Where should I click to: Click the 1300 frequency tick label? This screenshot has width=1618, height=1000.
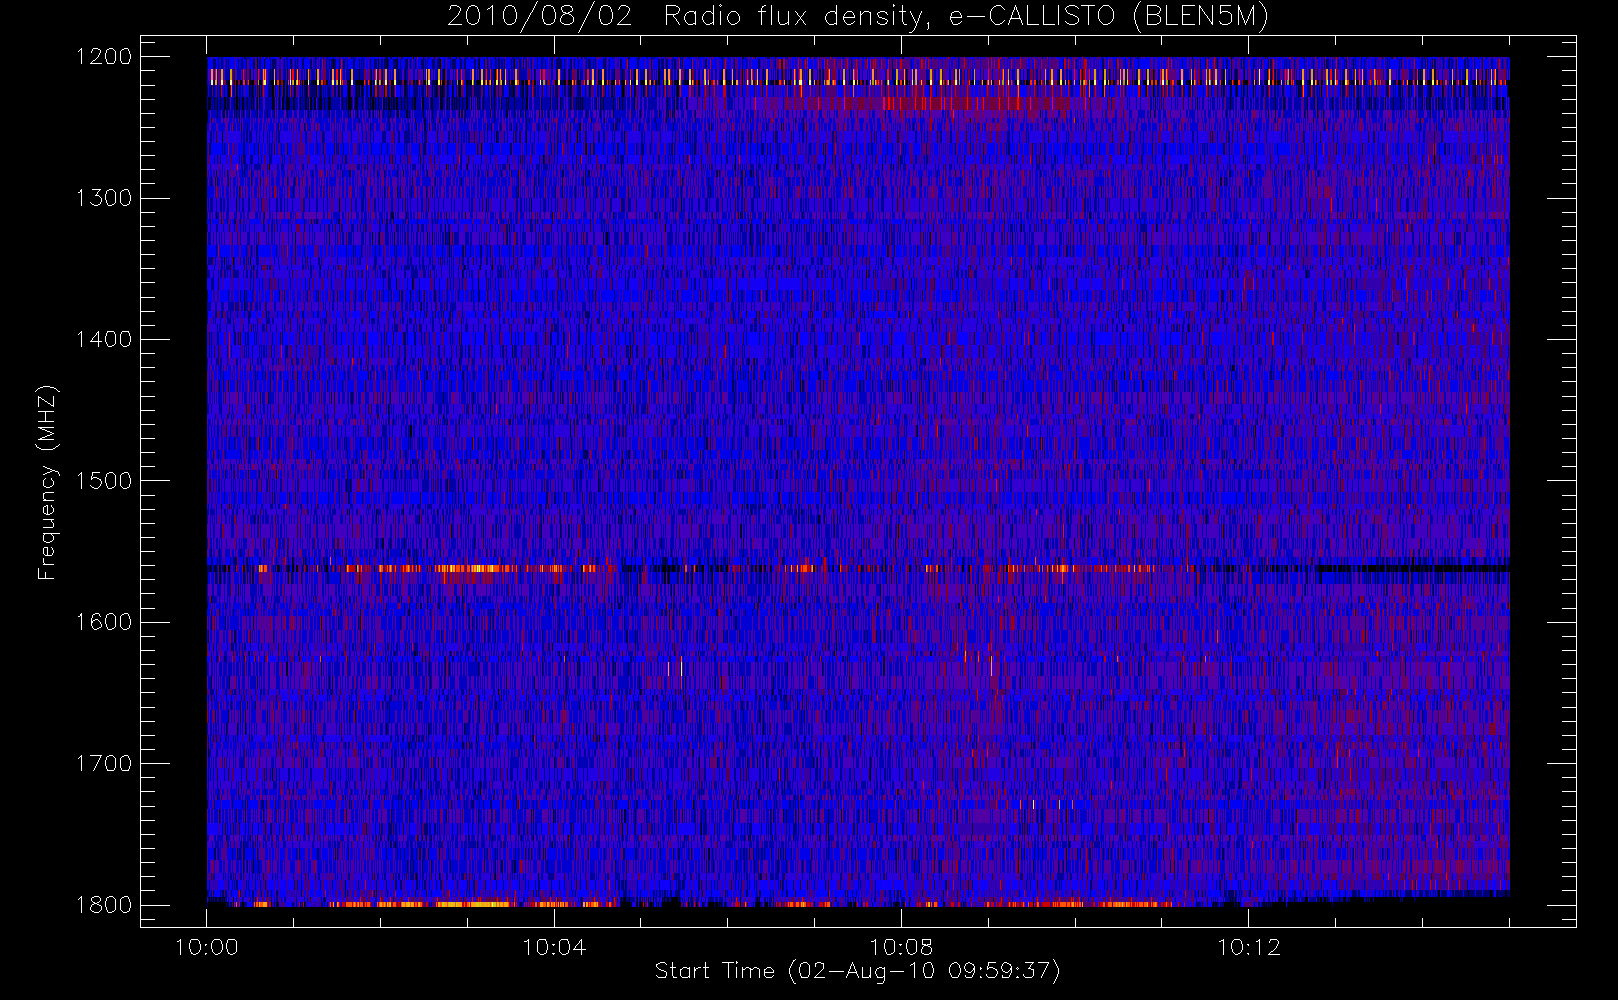point(104,198)
